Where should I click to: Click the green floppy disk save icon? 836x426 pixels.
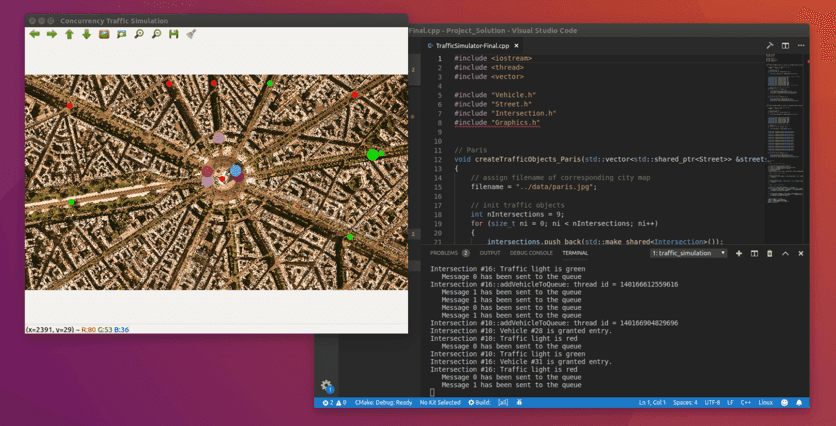point(174,34)
